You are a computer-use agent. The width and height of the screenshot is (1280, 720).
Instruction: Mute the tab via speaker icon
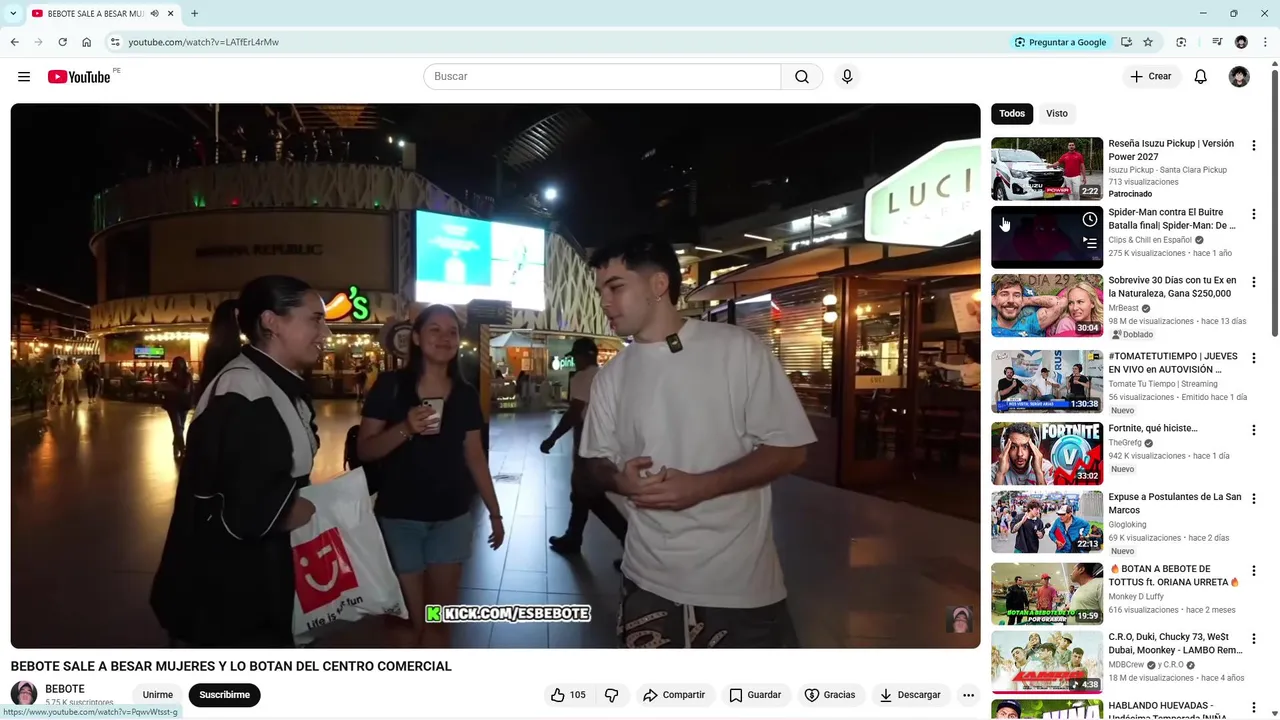(x=154, y=14)
